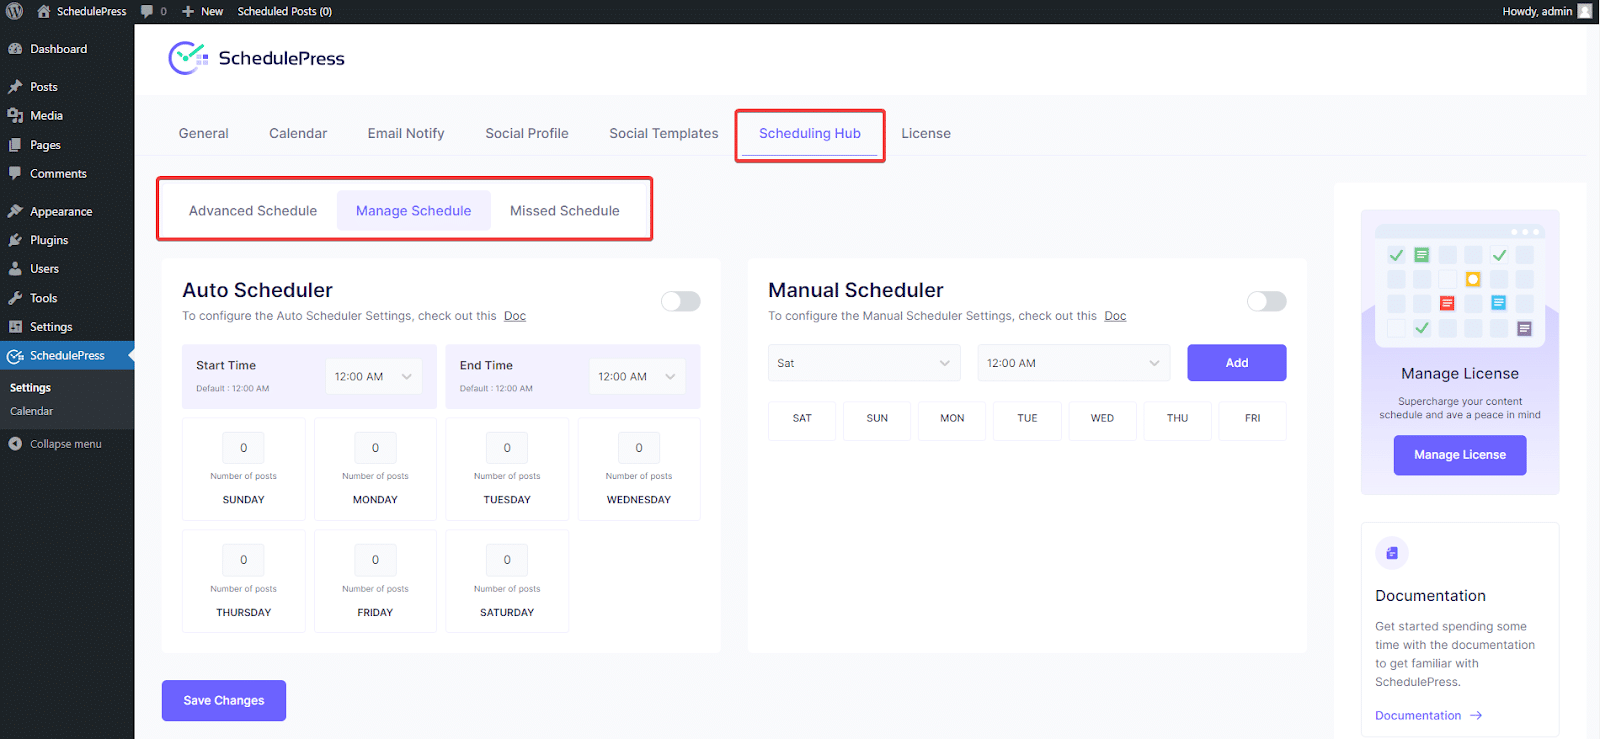Click the SchedulePress menu icon in sidebar
The image size is (1600, 739).
pyautogui.click(x=15, y=356)
